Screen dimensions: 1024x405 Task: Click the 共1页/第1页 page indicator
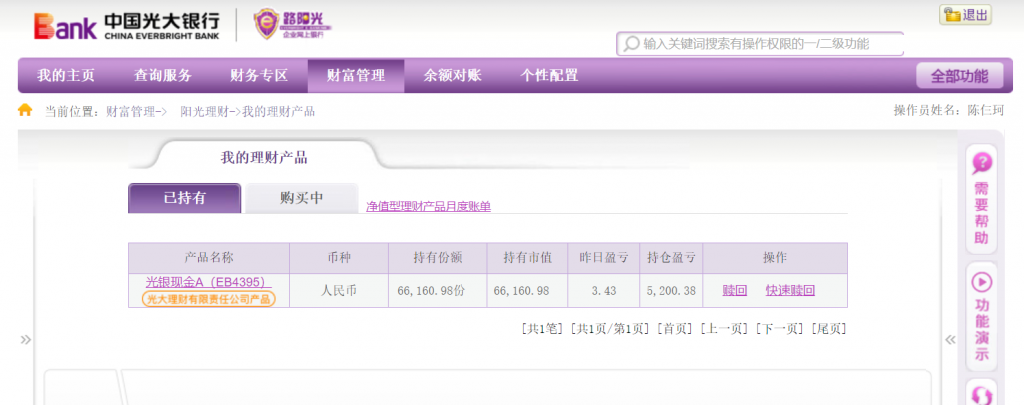click(609, 329)
